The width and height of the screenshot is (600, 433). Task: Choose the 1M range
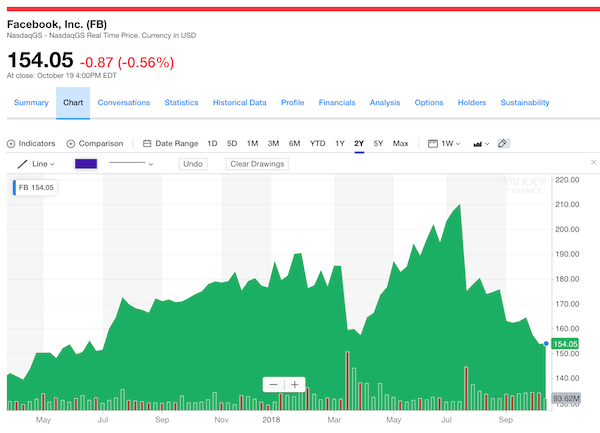point(252,143)
